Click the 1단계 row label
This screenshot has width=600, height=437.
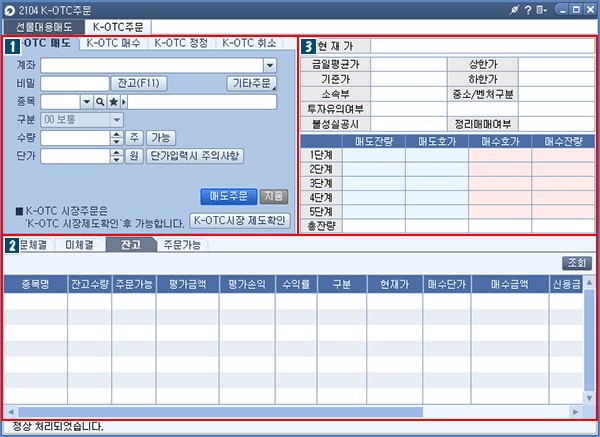(x=321, y=155)
